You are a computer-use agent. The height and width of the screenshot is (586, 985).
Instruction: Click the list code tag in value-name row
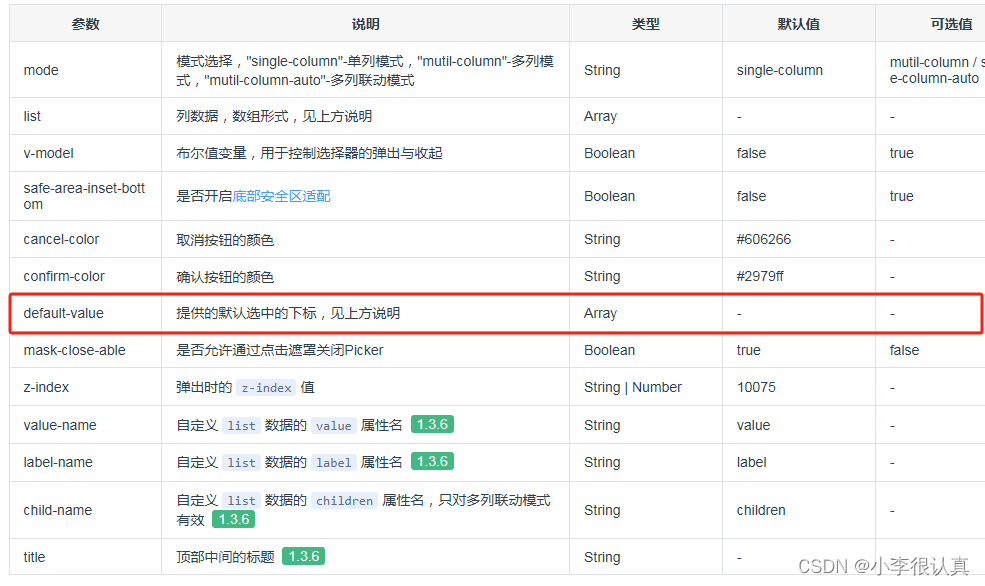coord(240,424)
